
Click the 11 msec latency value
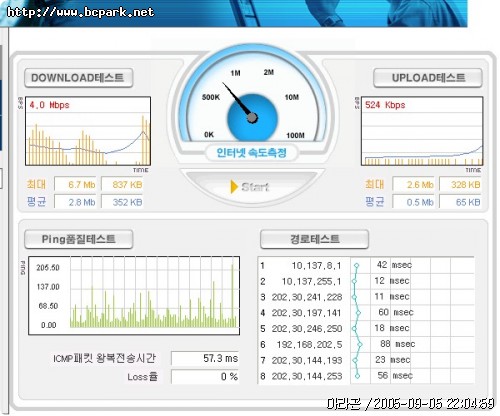pos(392,296)
